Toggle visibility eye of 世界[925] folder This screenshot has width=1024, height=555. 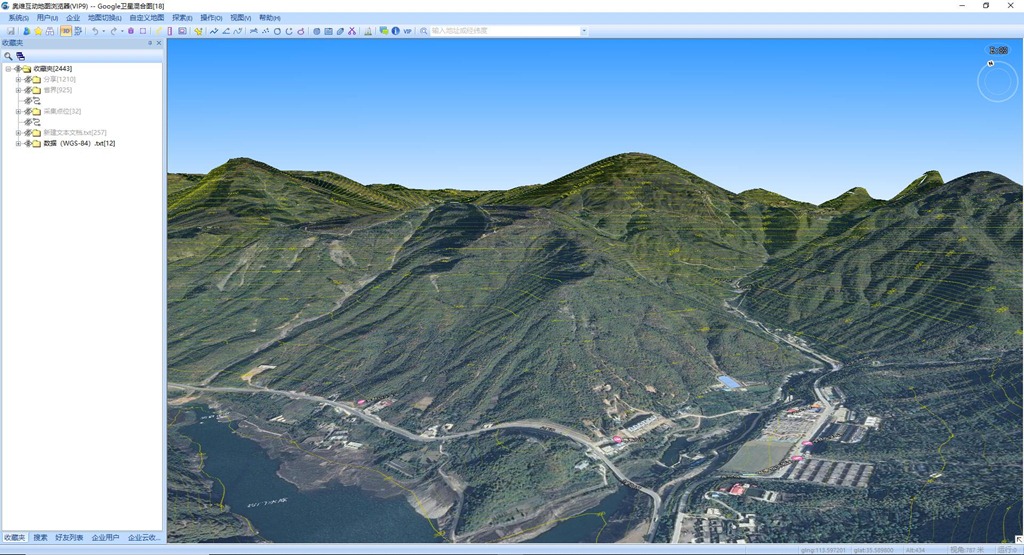click(28, 90)
